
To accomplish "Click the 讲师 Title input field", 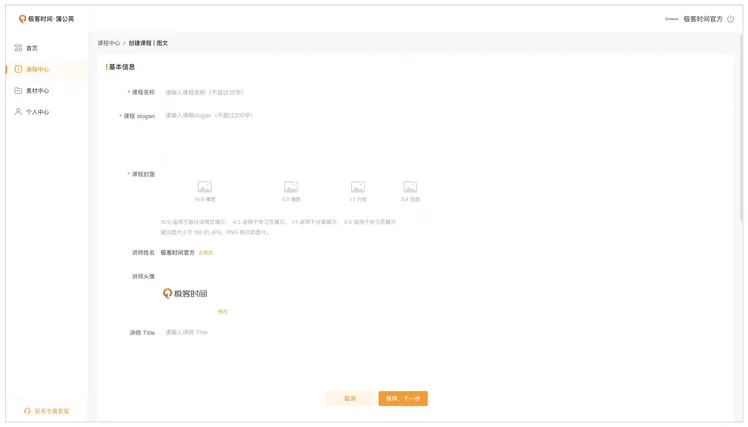I will coord(300,332).
